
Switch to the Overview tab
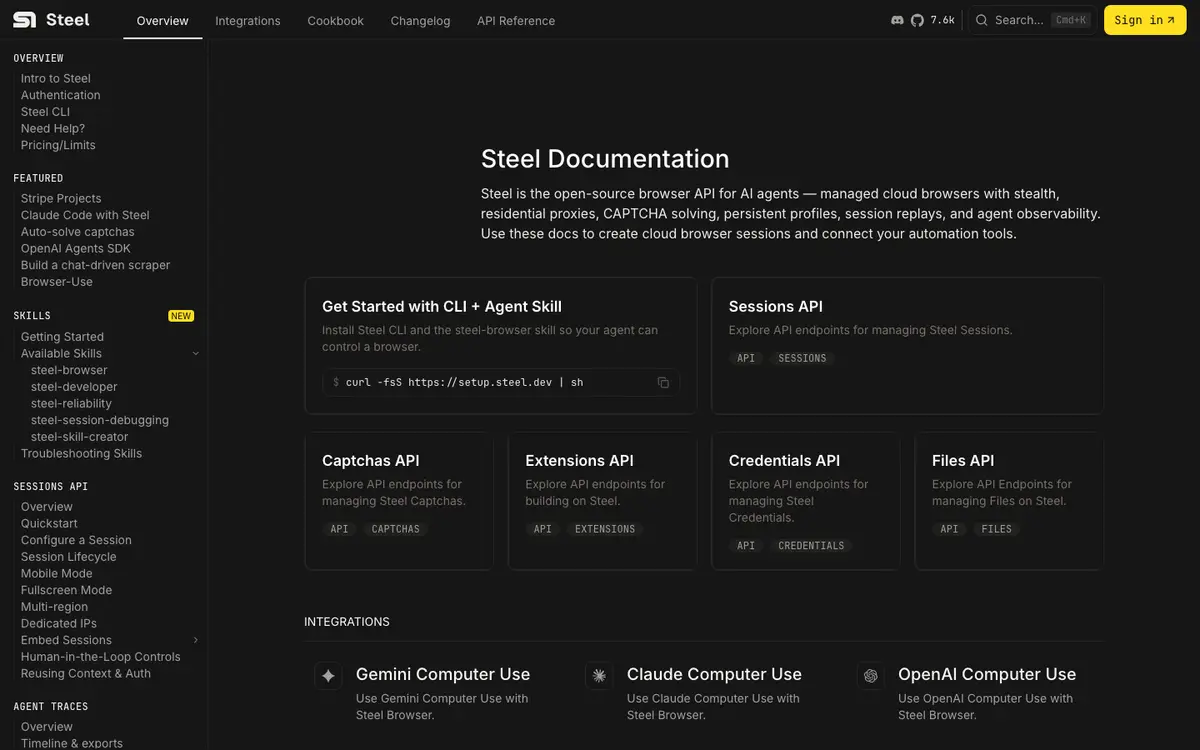tap(163, 20)
